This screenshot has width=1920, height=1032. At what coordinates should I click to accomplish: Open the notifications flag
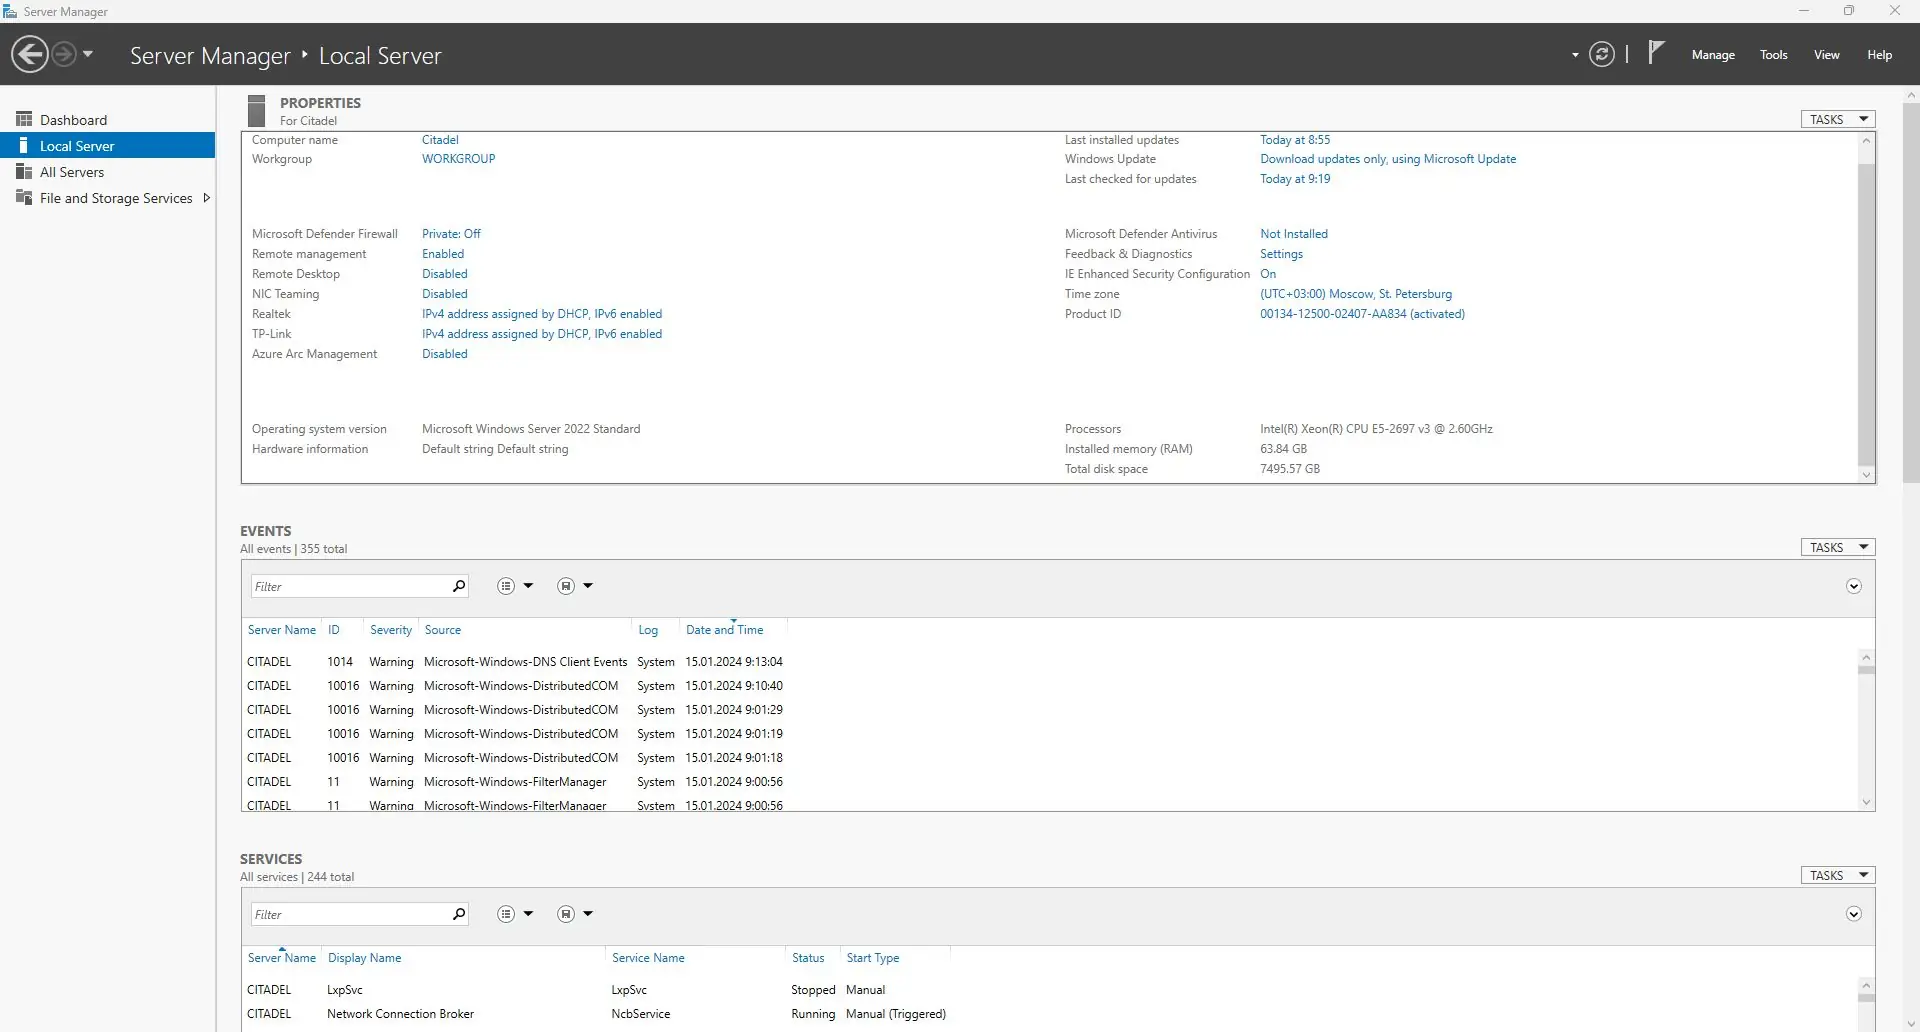pyautogui.click(x=1656, y=52)
